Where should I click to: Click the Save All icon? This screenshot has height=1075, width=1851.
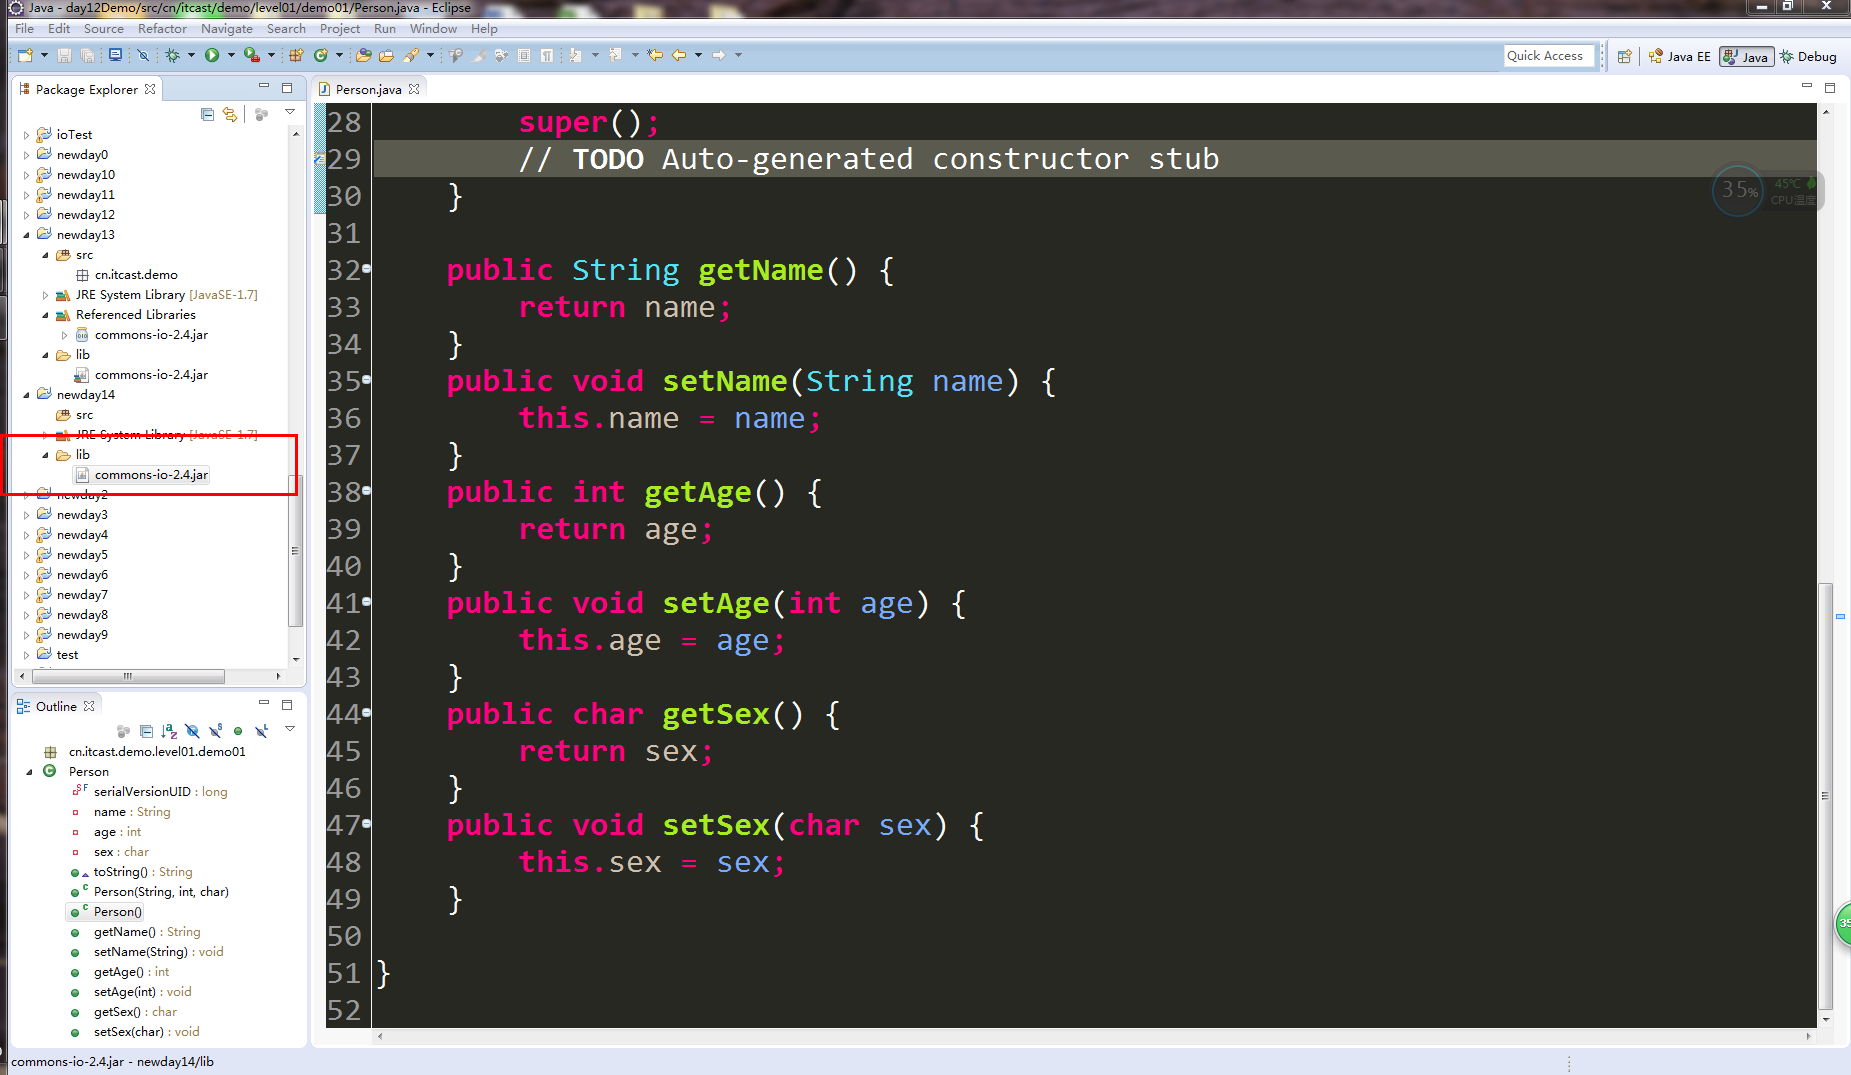[87, 55]
